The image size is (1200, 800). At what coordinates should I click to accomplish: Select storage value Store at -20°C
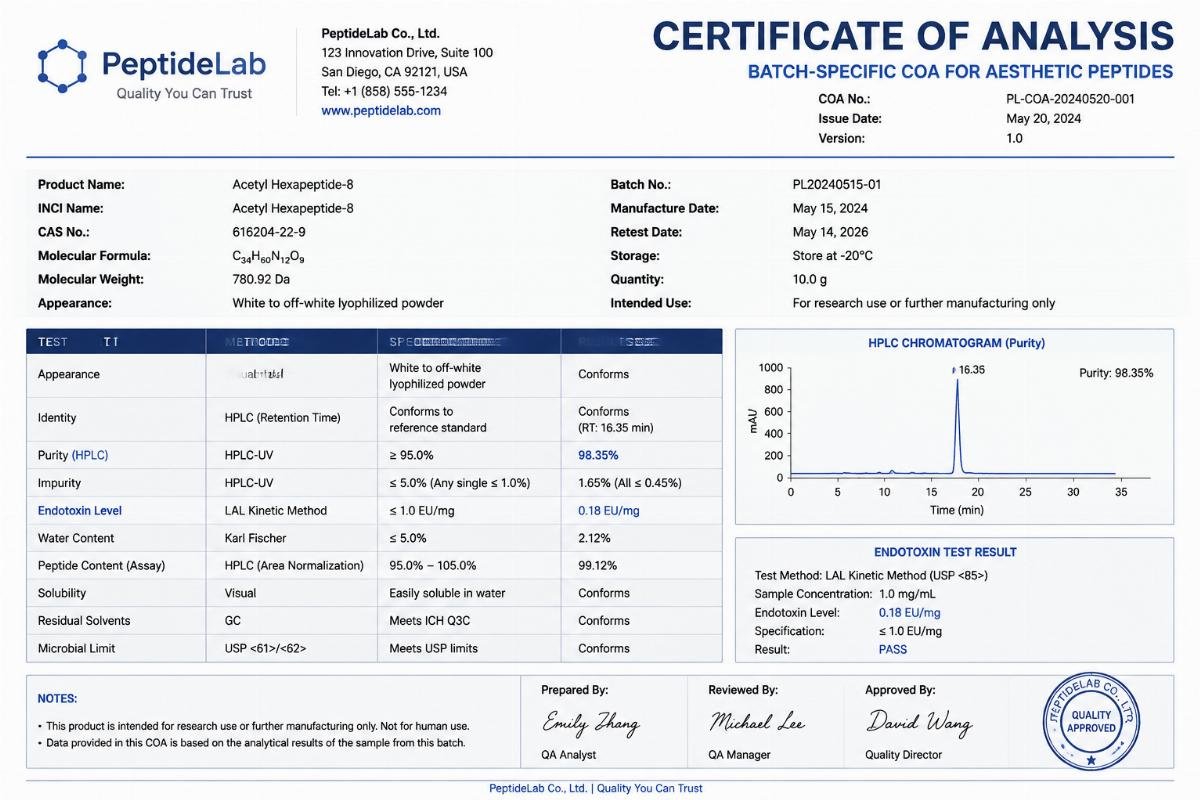[x=833, y=256]
